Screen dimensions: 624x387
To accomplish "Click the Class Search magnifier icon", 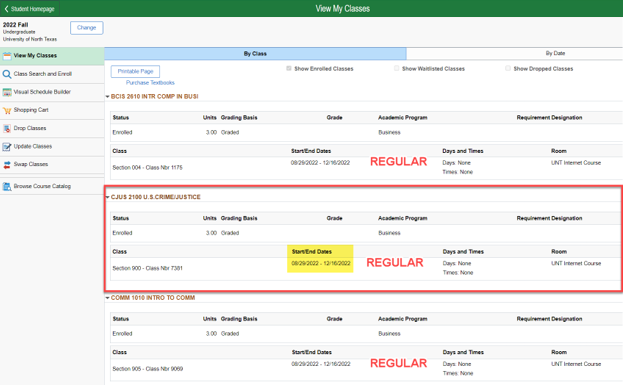I will point(7,74).
